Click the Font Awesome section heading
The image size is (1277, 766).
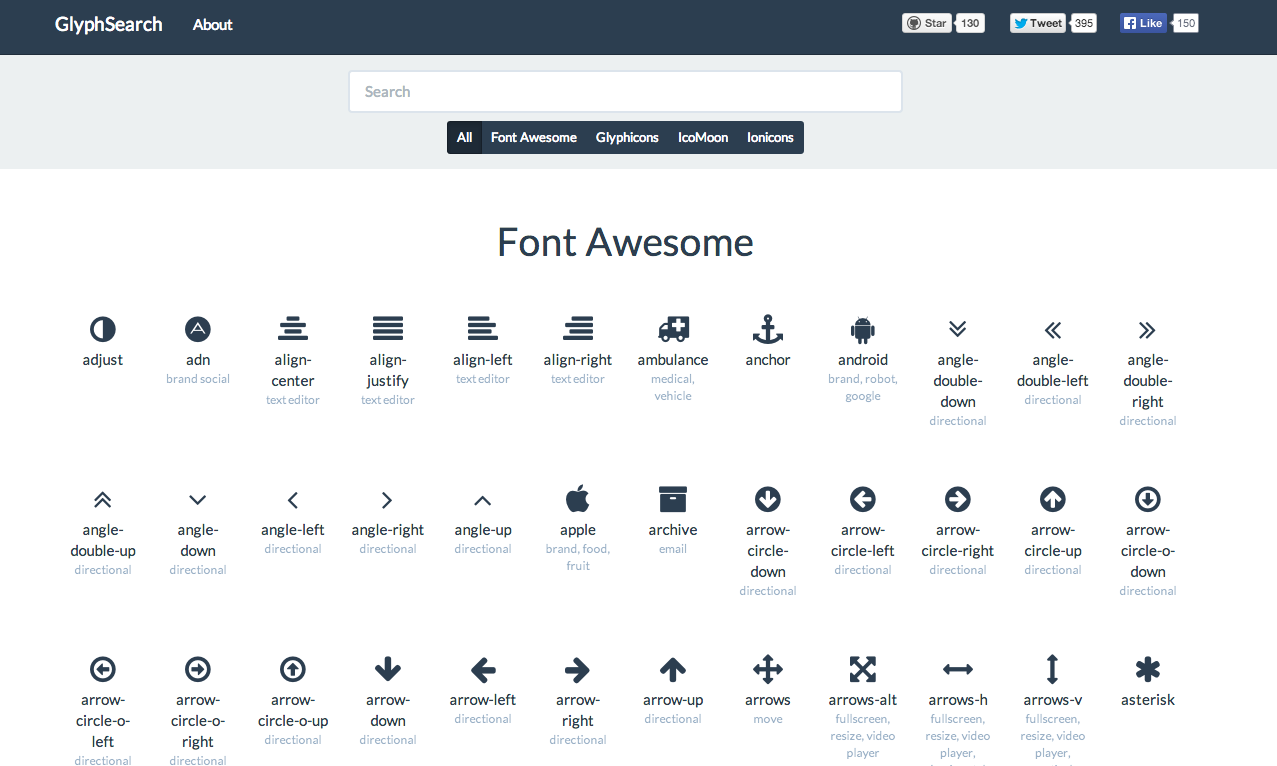625,242
